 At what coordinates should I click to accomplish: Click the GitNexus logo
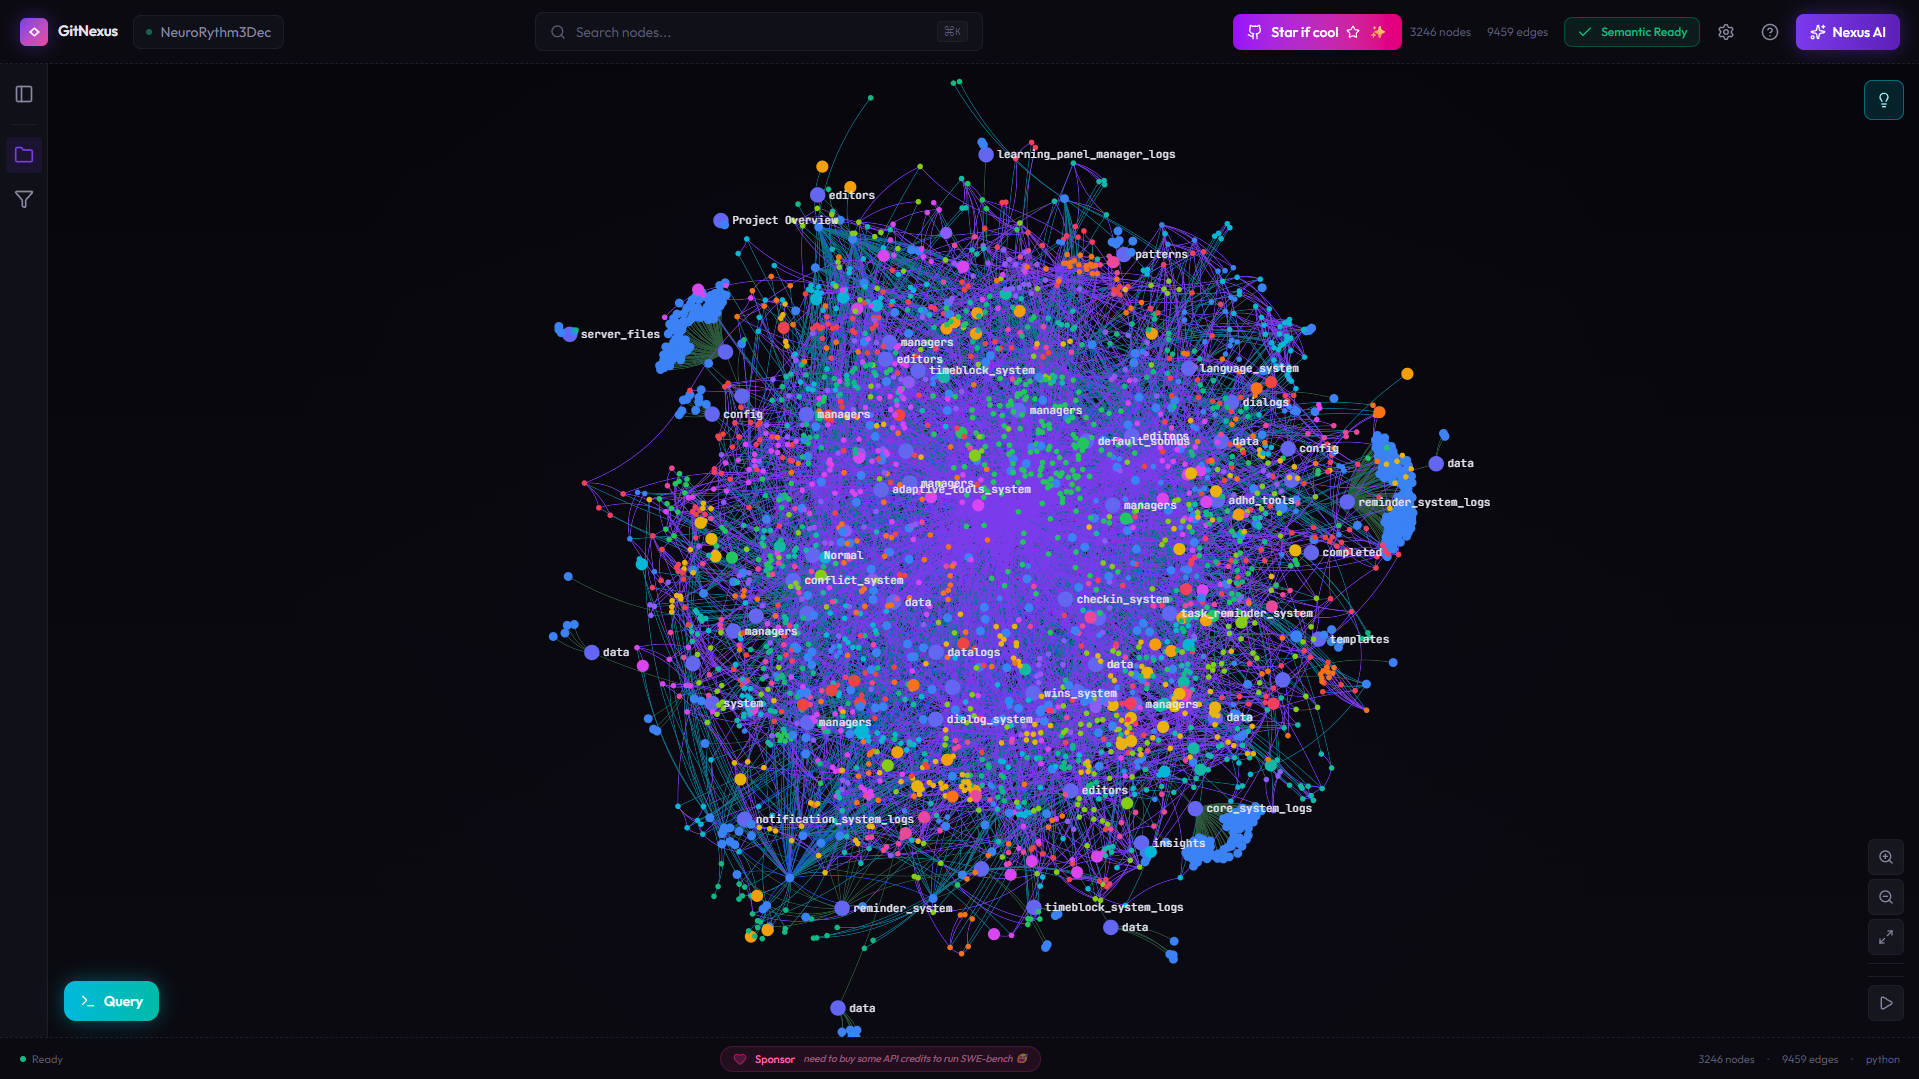33,31
